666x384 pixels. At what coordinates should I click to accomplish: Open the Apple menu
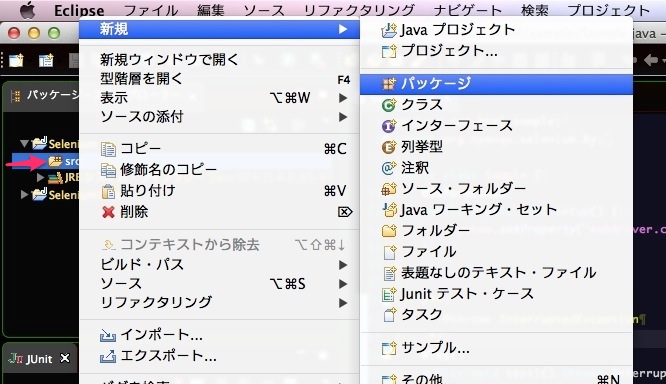tap(28, 10)
